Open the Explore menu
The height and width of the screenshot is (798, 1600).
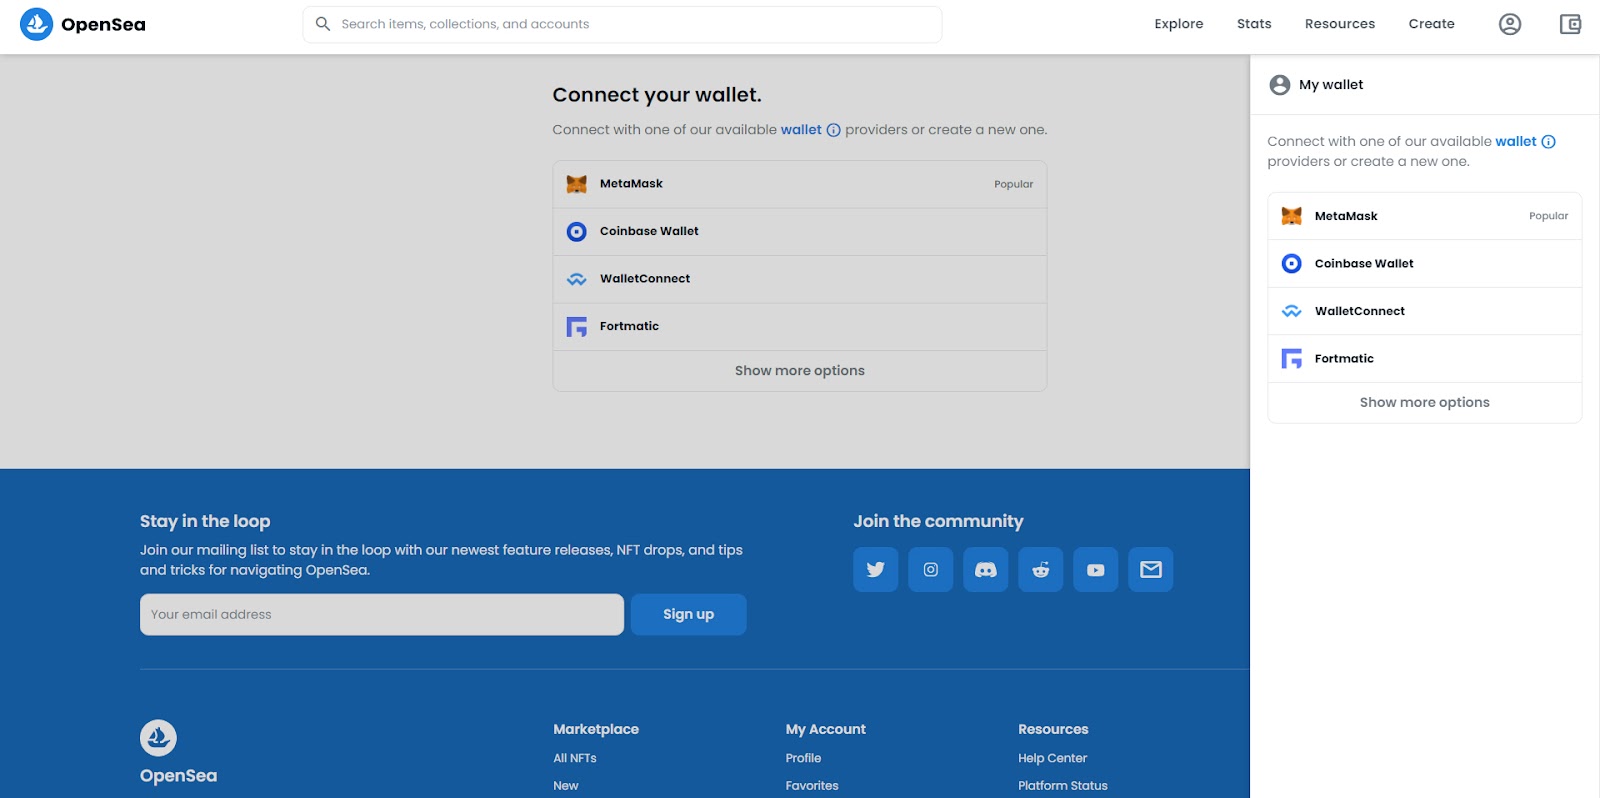pyautogui.click(x=1179, y=24)
